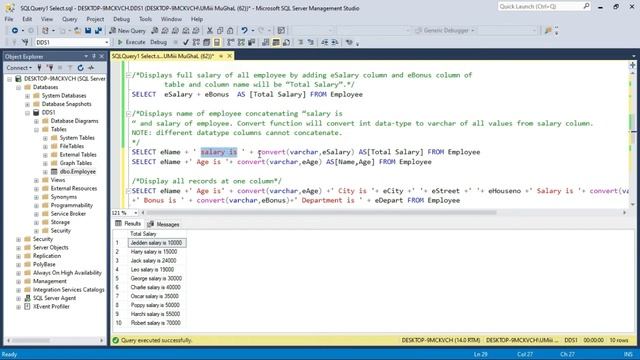Click the Decrease Indent icon
The width and height of the screenshot is (640, 360).
click(x=325, y=42)
